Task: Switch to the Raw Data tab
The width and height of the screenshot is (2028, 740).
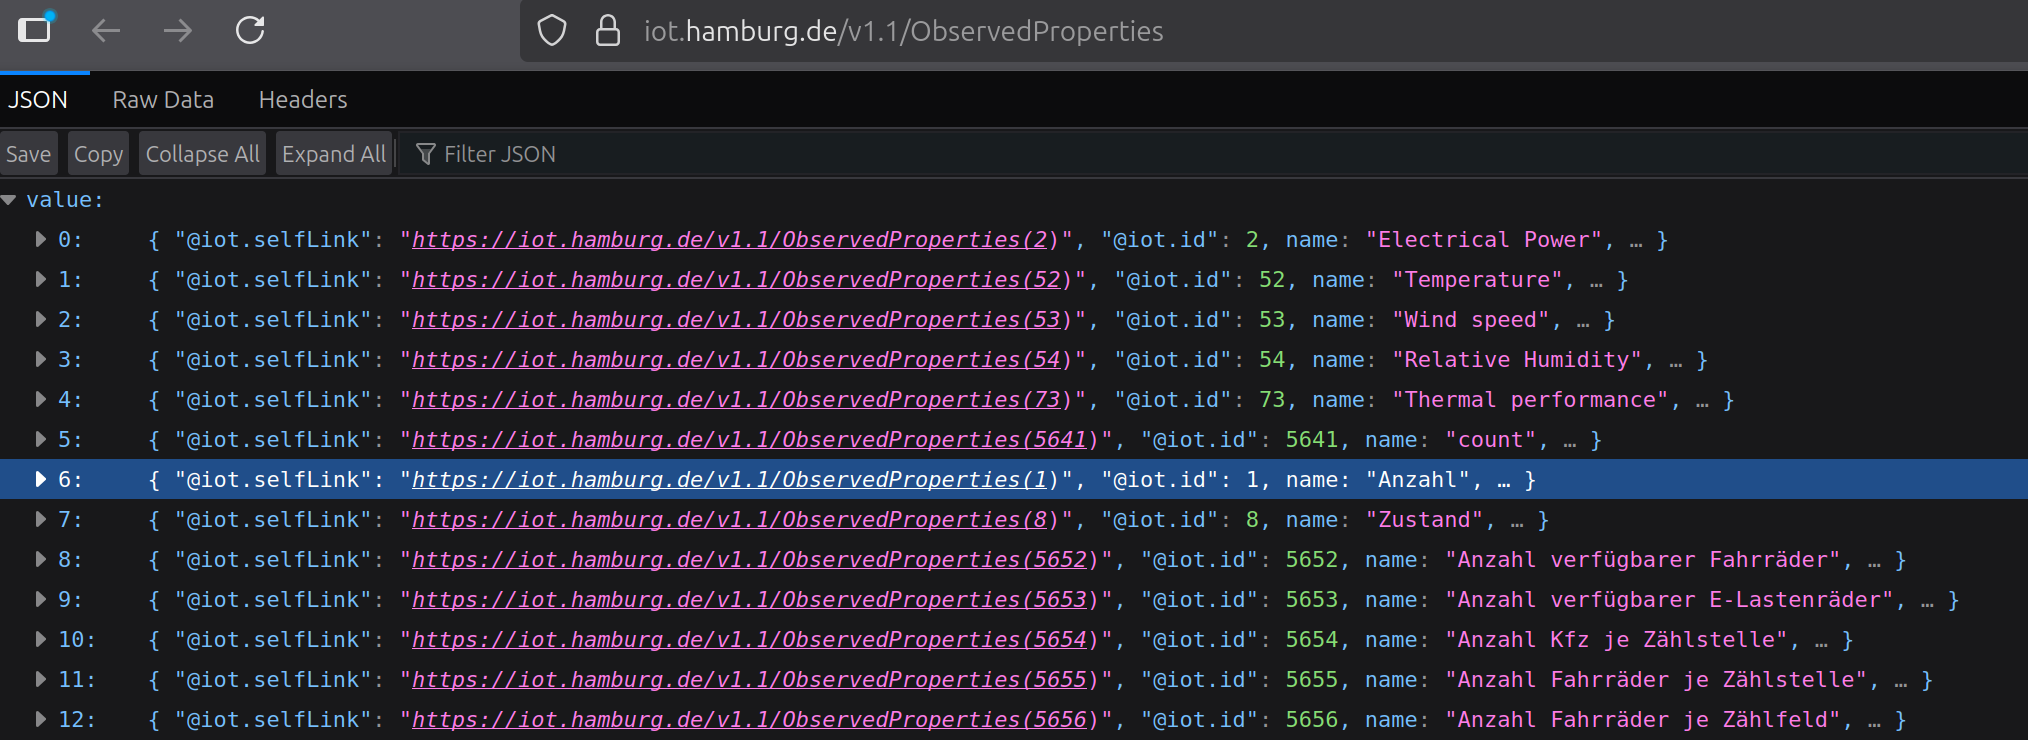Action: point(163,100)
